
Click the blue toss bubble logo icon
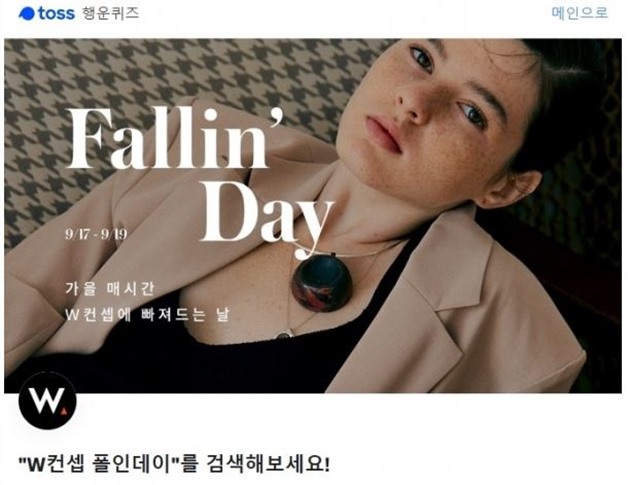(27, 14)
